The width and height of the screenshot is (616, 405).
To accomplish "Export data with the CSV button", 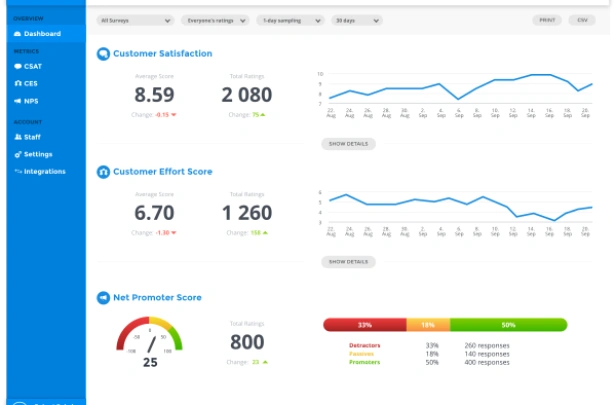I will tap(582, 20).
